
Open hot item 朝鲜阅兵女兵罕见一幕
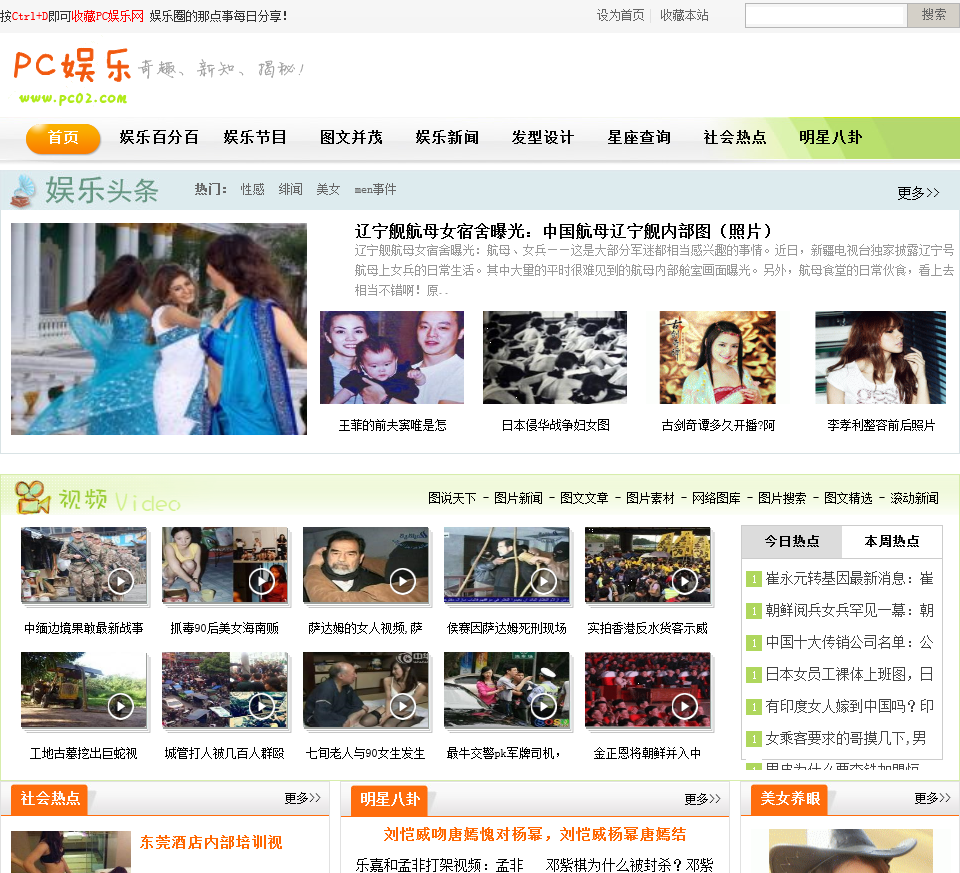click(849, 610)
